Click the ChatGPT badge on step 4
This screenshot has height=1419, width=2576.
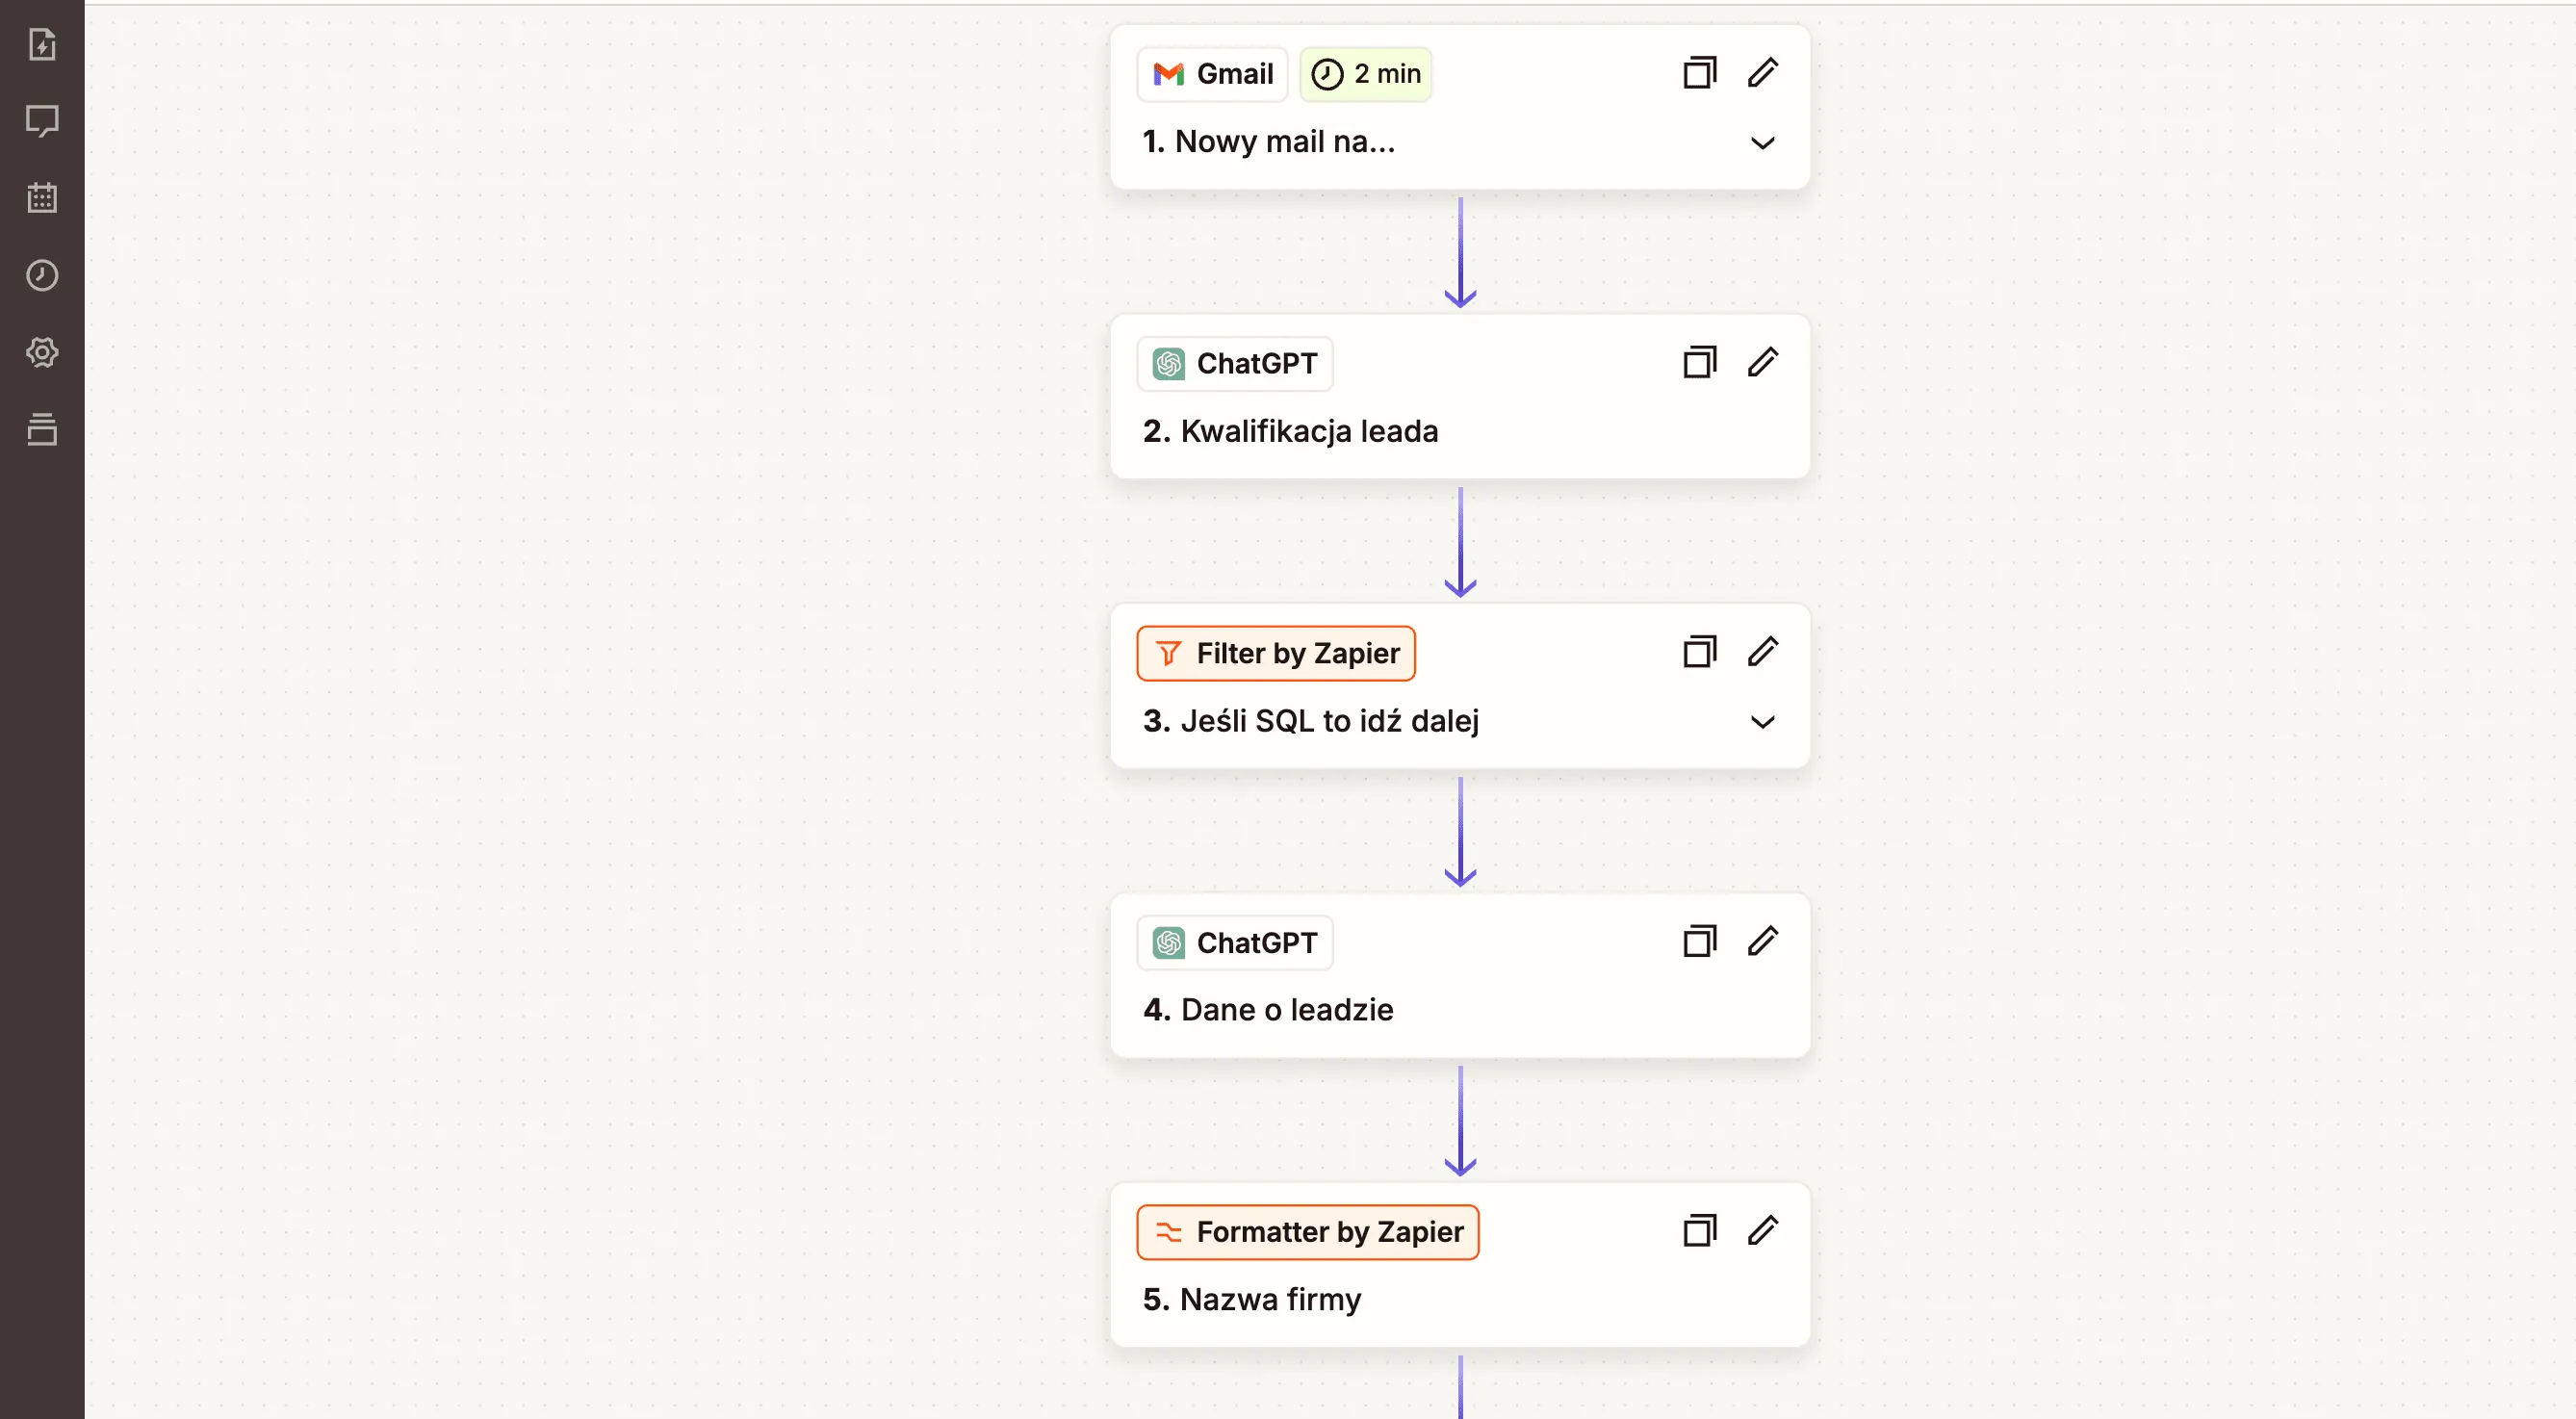(x=1235, y=943)
